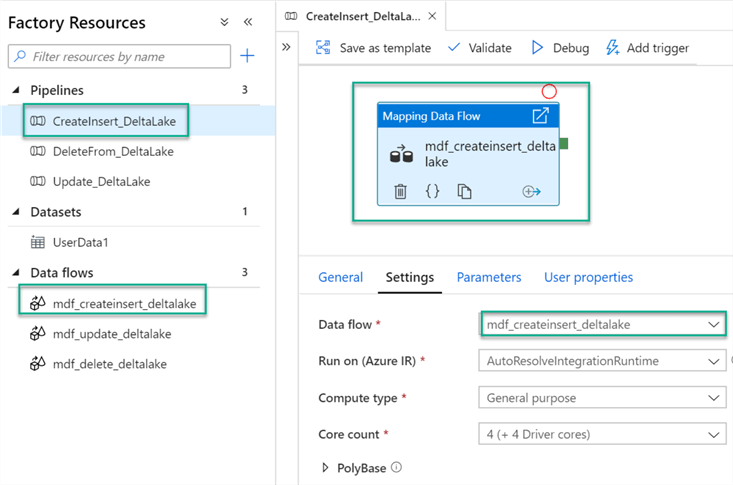Click the clone copy icon on activity
Screen dimensions: 733x485
click(464, 191)
